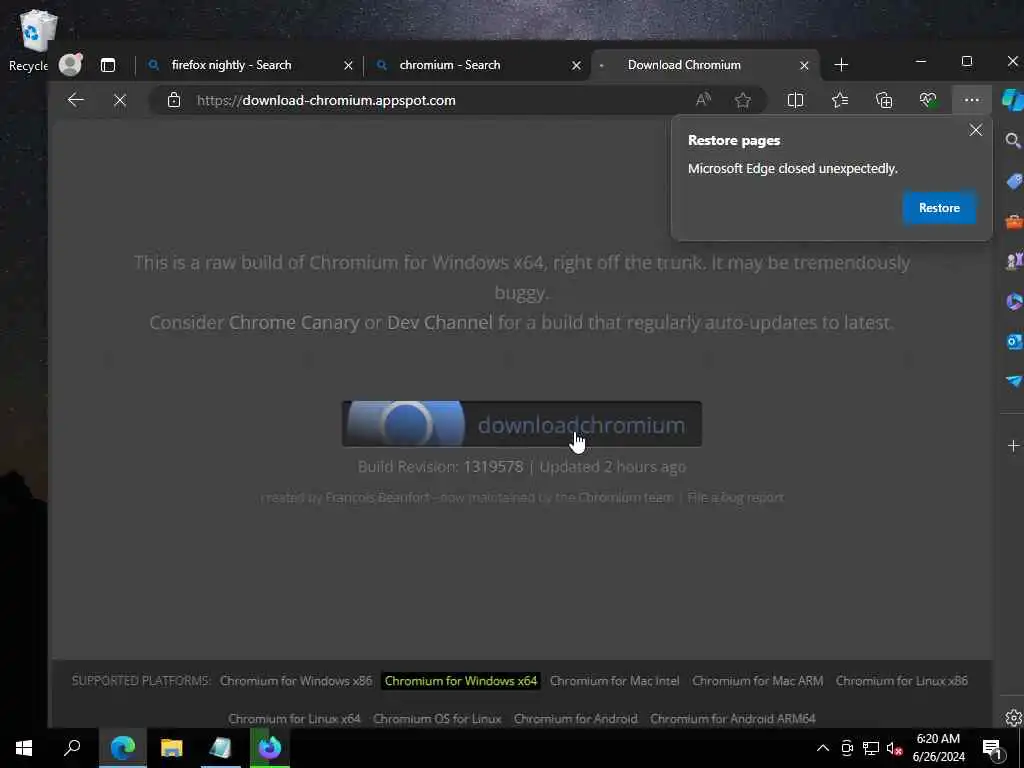This screenshot has width=1024, height=768.
Task: Open Read aloud from address bar
Action: [x=703, y=100]
